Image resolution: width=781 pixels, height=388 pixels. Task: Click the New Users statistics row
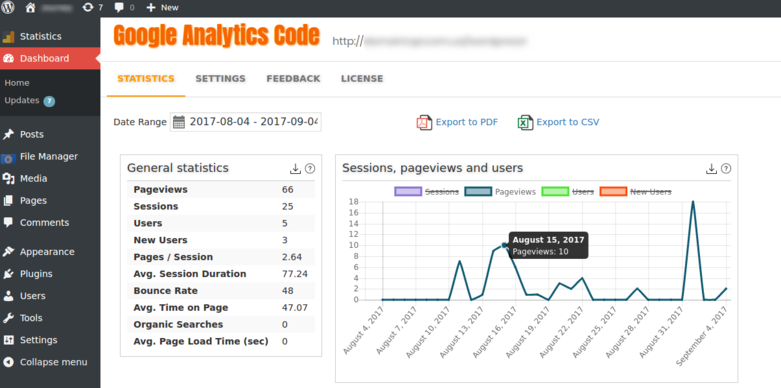tap(221, 240)
